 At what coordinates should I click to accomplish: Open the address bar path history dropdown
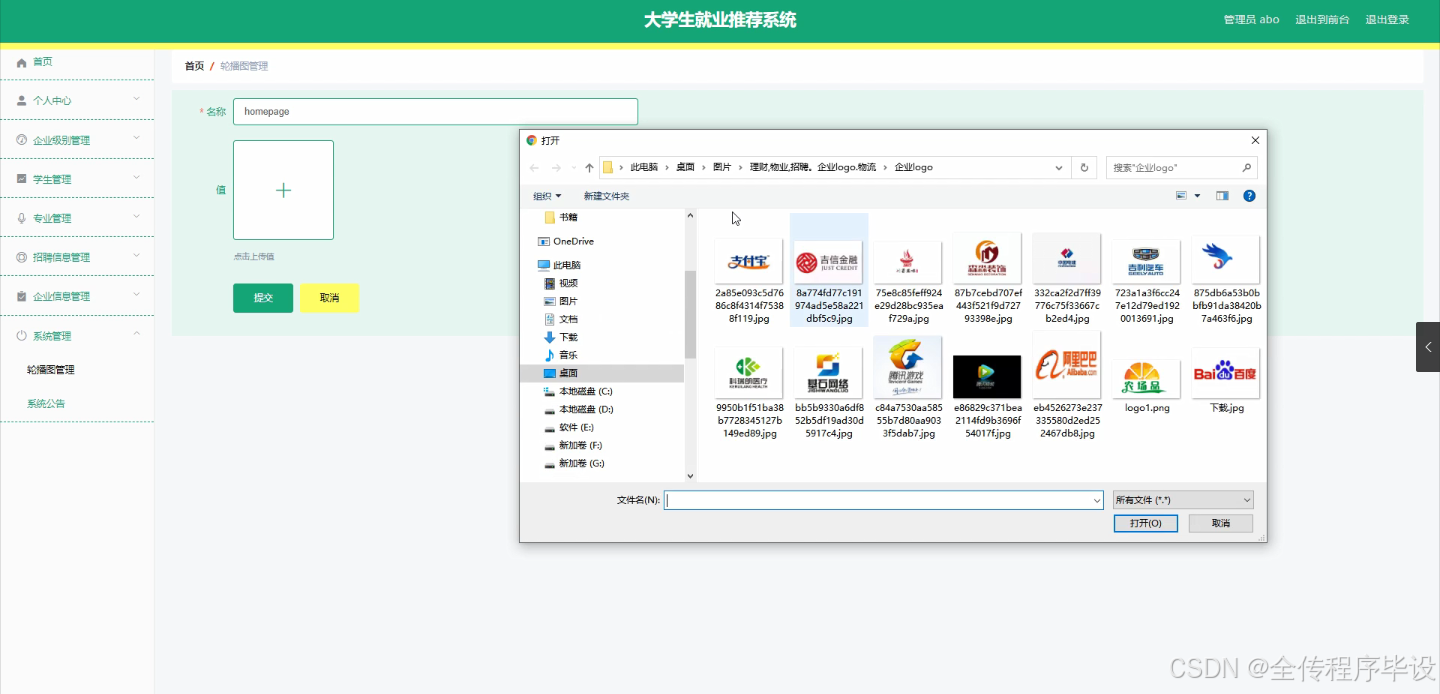[x=1059, y=168]
